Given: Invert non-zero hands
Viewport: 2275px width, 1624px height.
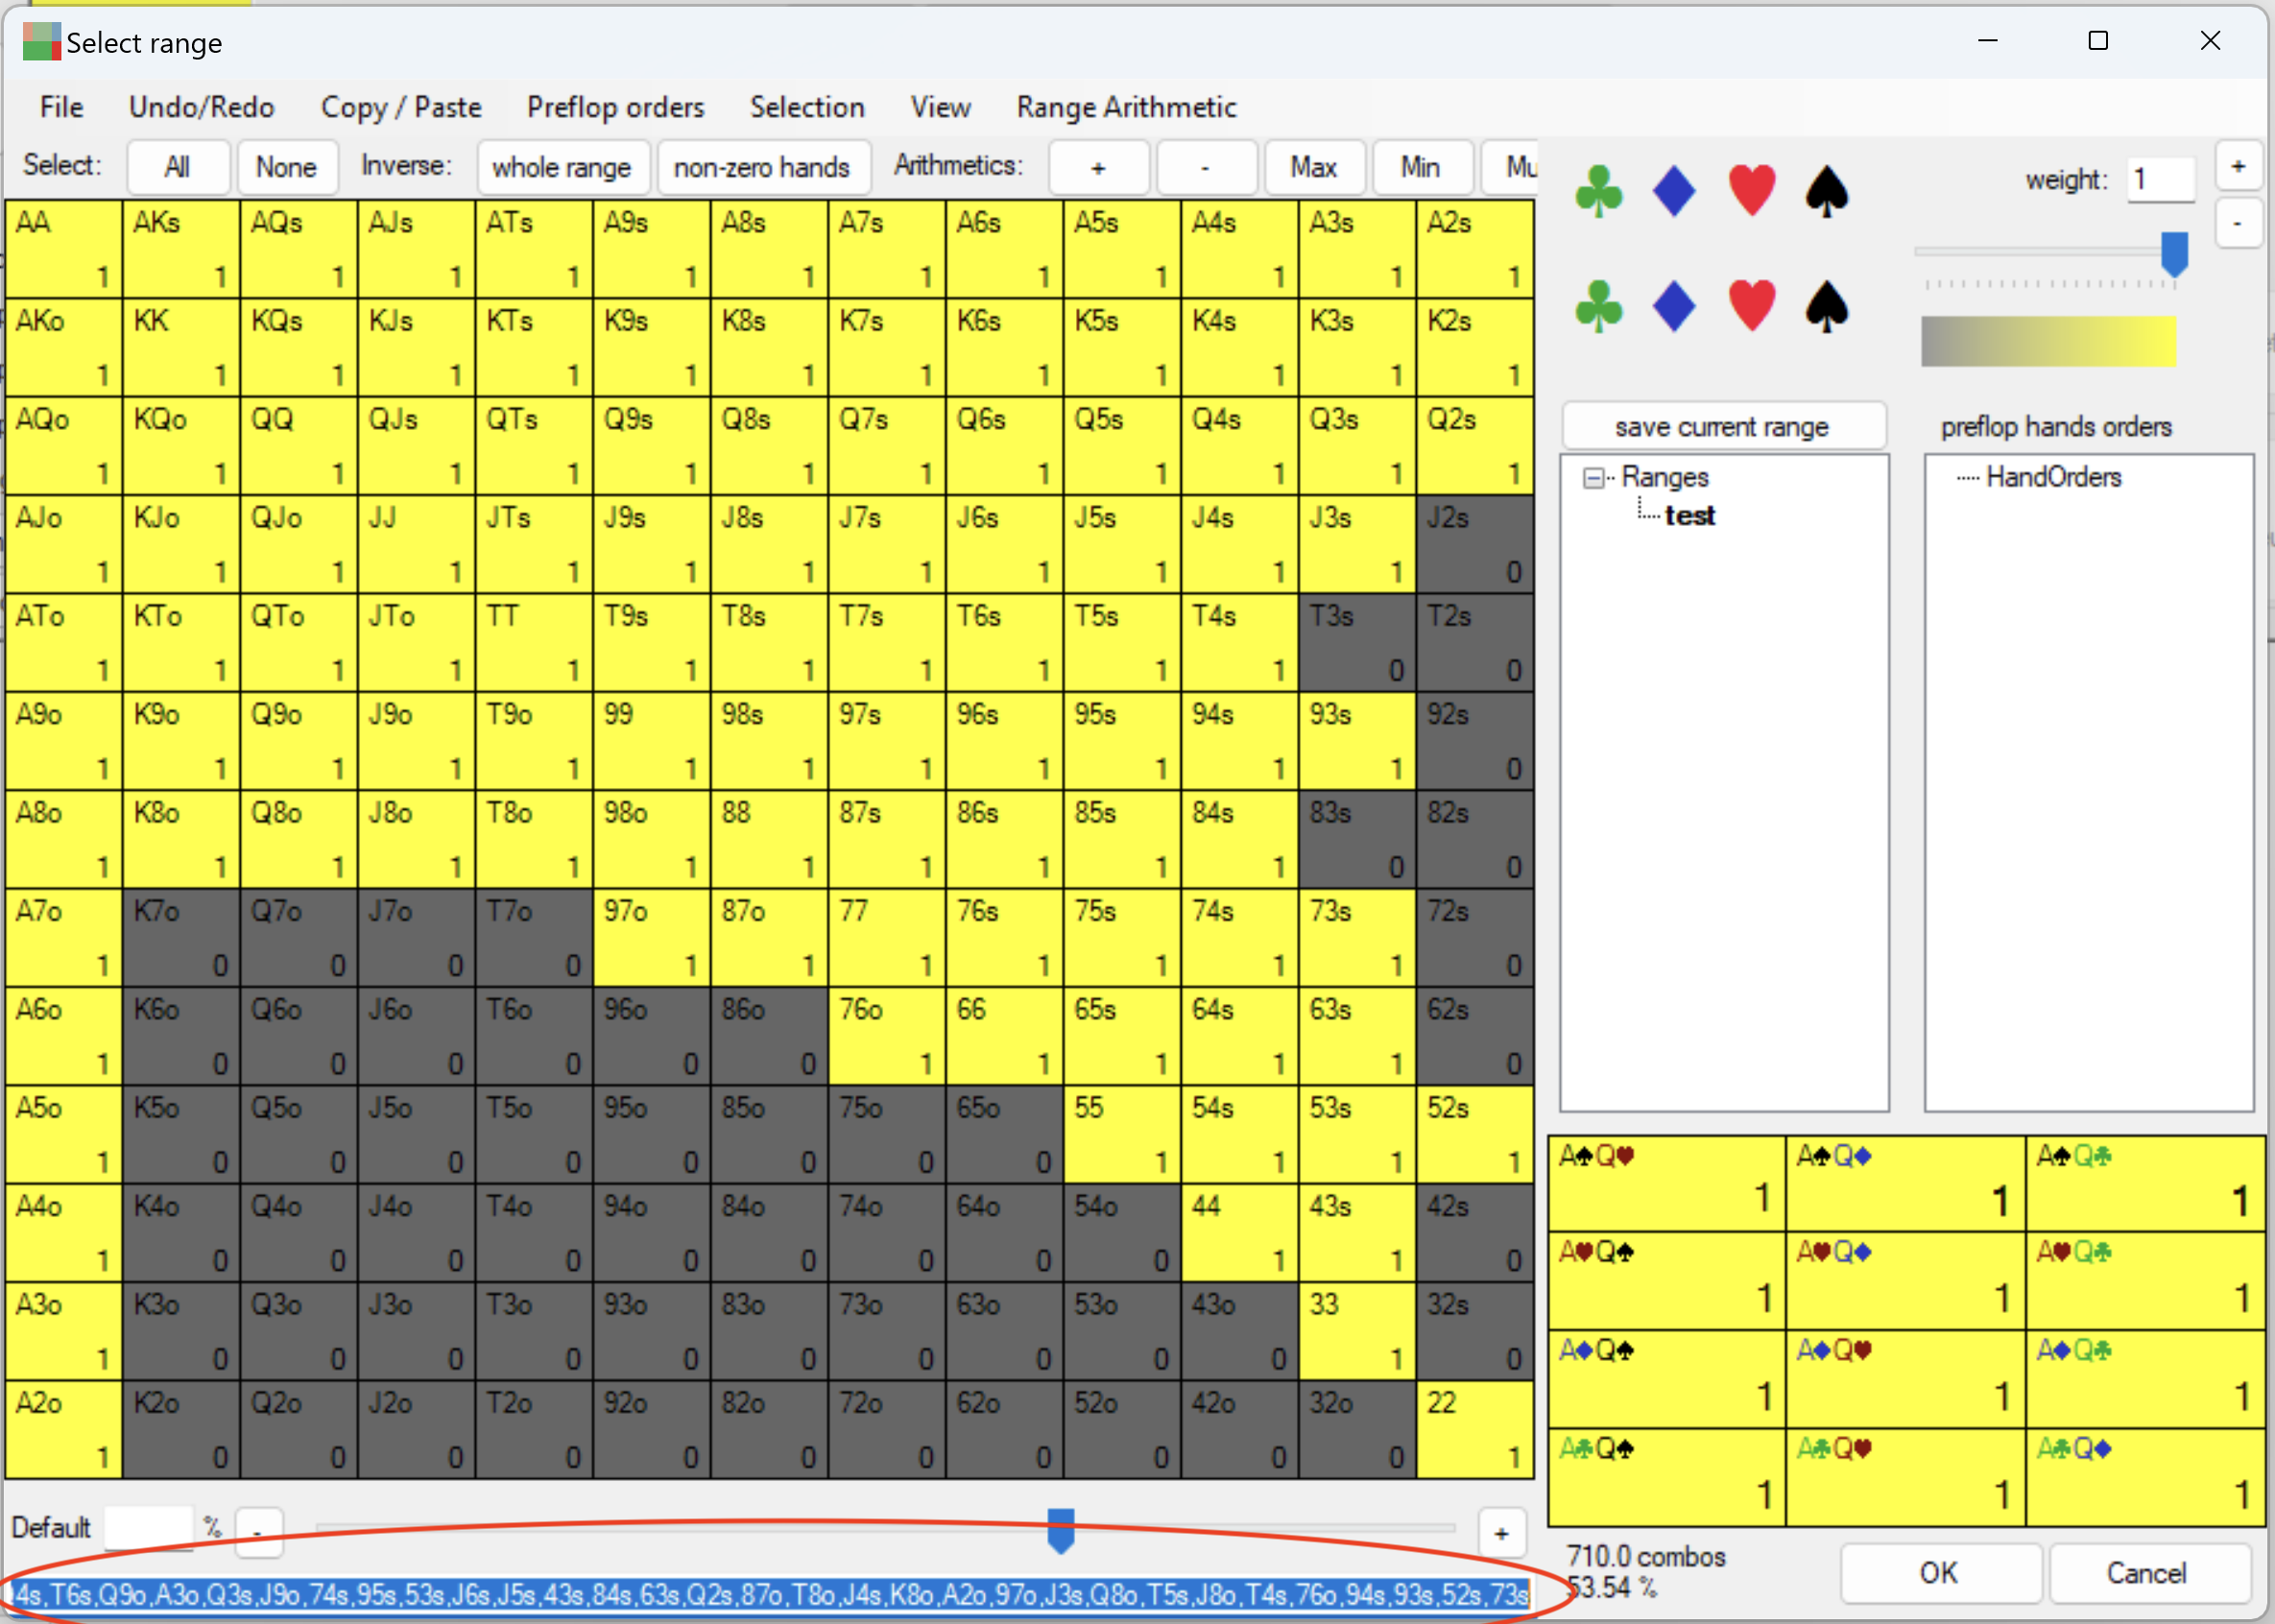Looking at the screenshot, I should [x=762, y=167].
